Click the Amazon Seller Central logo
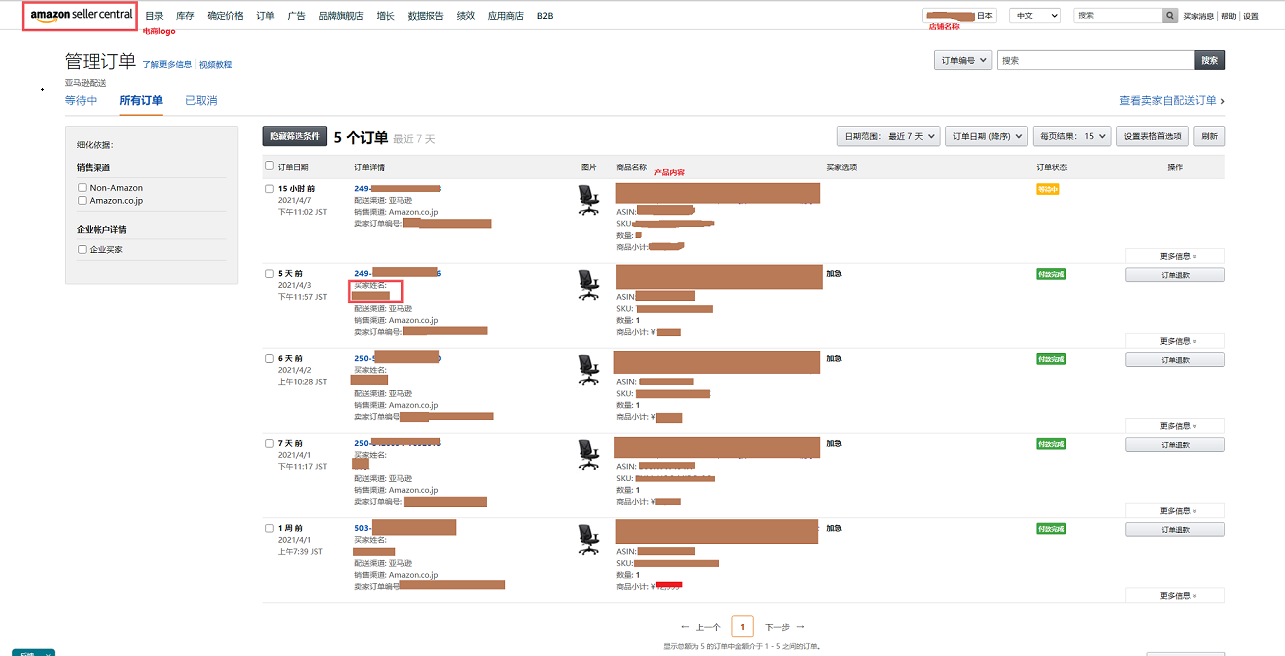This screenshot has width=1285, height=656. (81, 16)
